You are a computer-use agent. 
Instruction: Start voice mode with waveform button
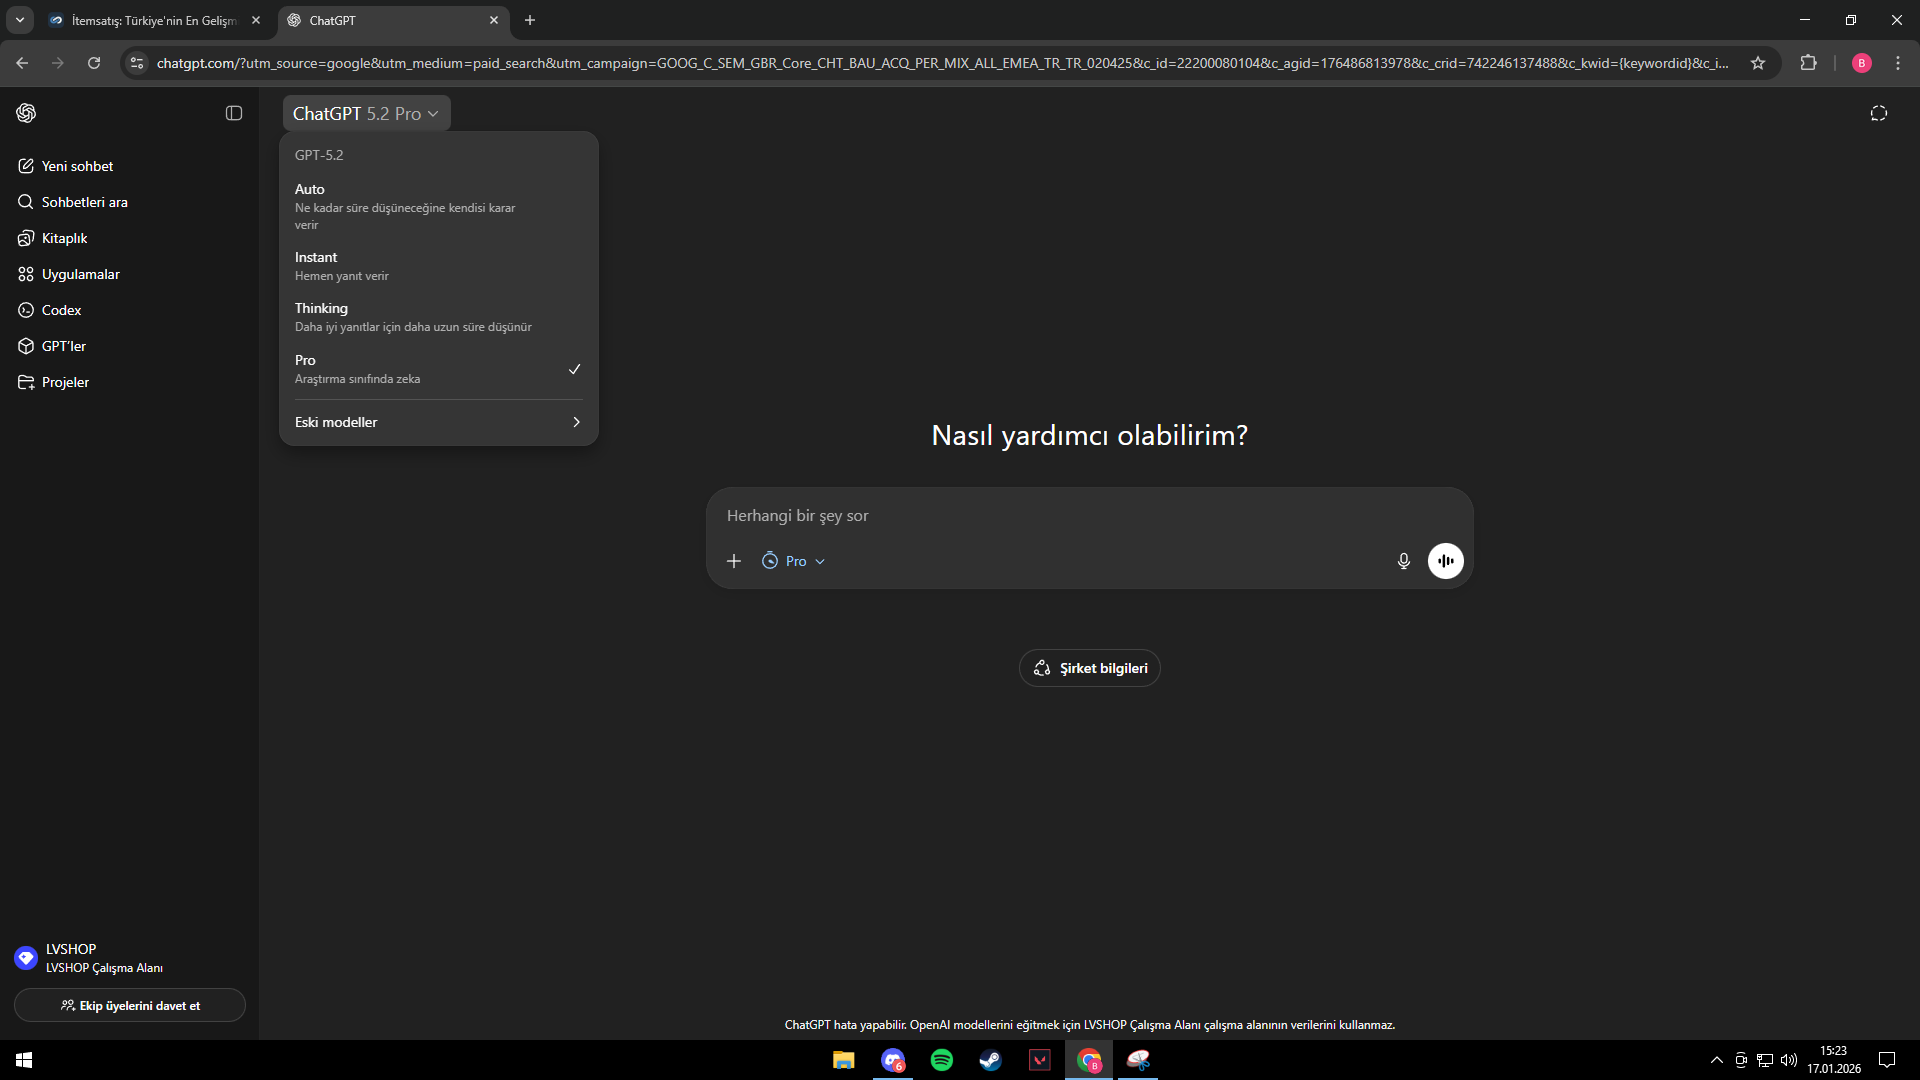click(x=1446, y=561)
